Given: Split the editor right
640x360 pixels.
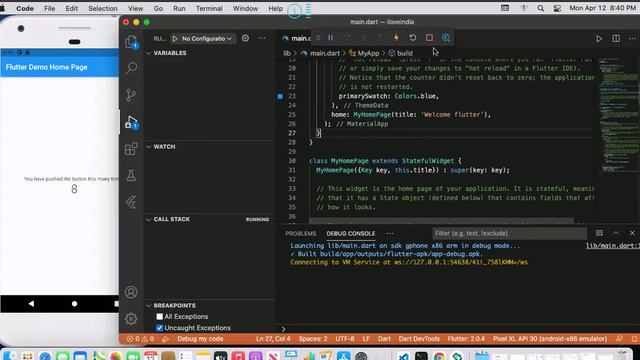Looking at the screenshot, I should pos(616,38).
